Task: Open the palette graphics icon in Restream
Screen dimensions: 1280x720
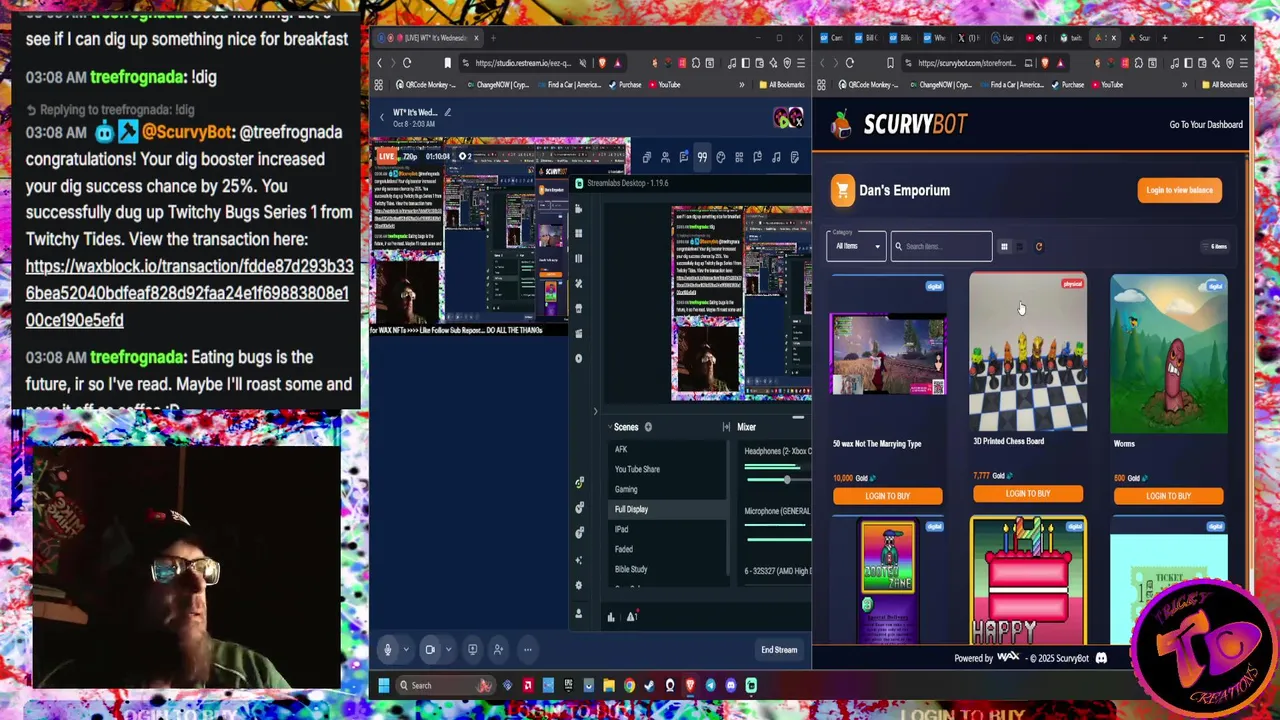Action: (720, 157)
